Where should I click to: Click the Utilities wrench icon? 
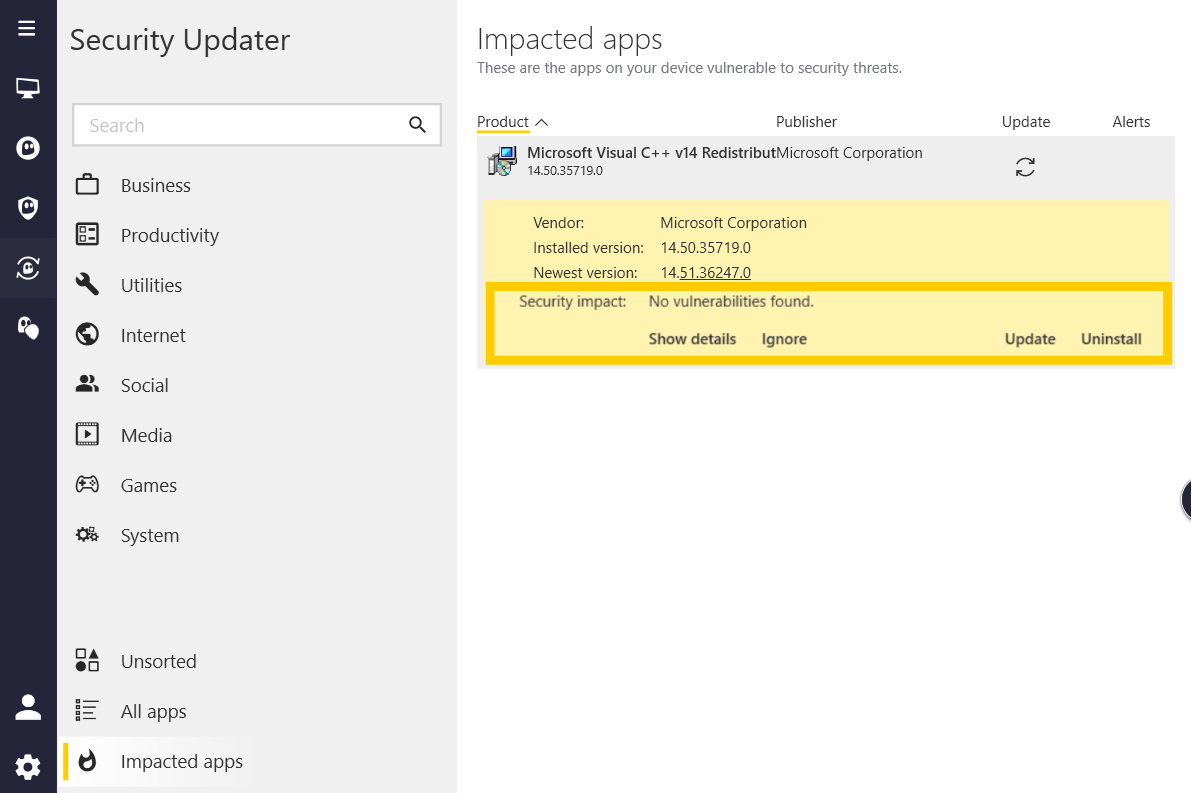(87, 285)
